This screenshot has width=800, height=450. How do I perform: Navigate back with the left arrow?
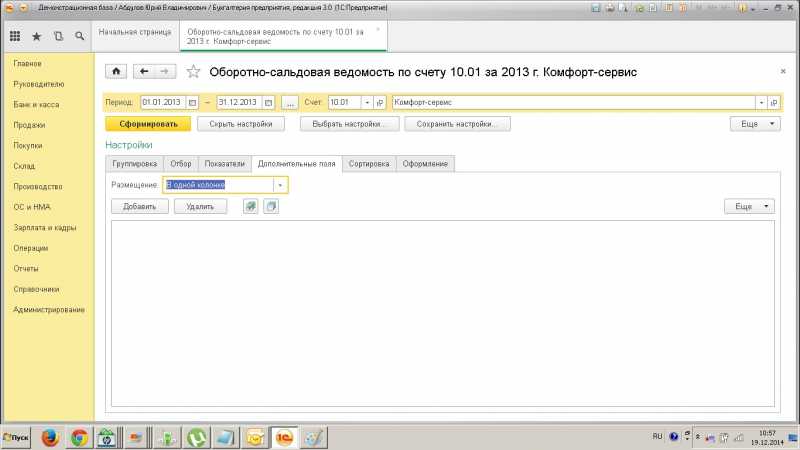(x=144, y=71)
